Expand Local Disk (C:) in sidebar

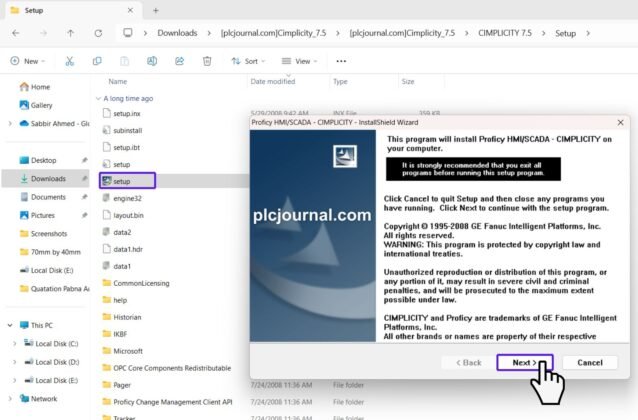tap(14, 343)
